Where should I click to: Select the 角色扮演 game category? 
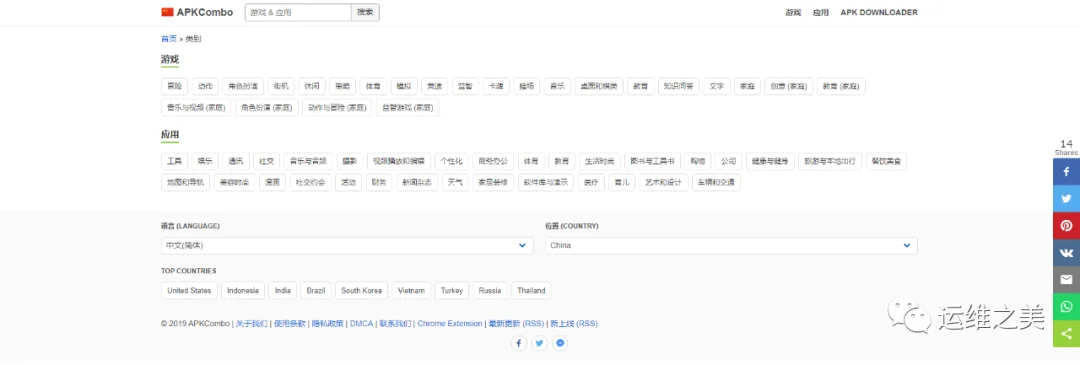pos(242,86)
